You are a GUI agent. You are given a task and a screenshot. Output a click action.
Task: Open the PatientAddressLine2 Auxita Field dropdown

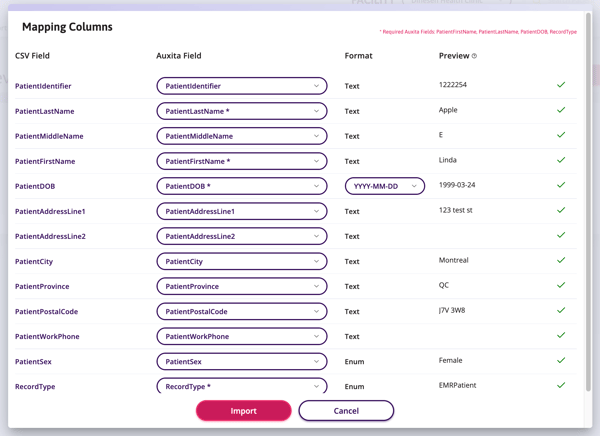tap(242, 236)
